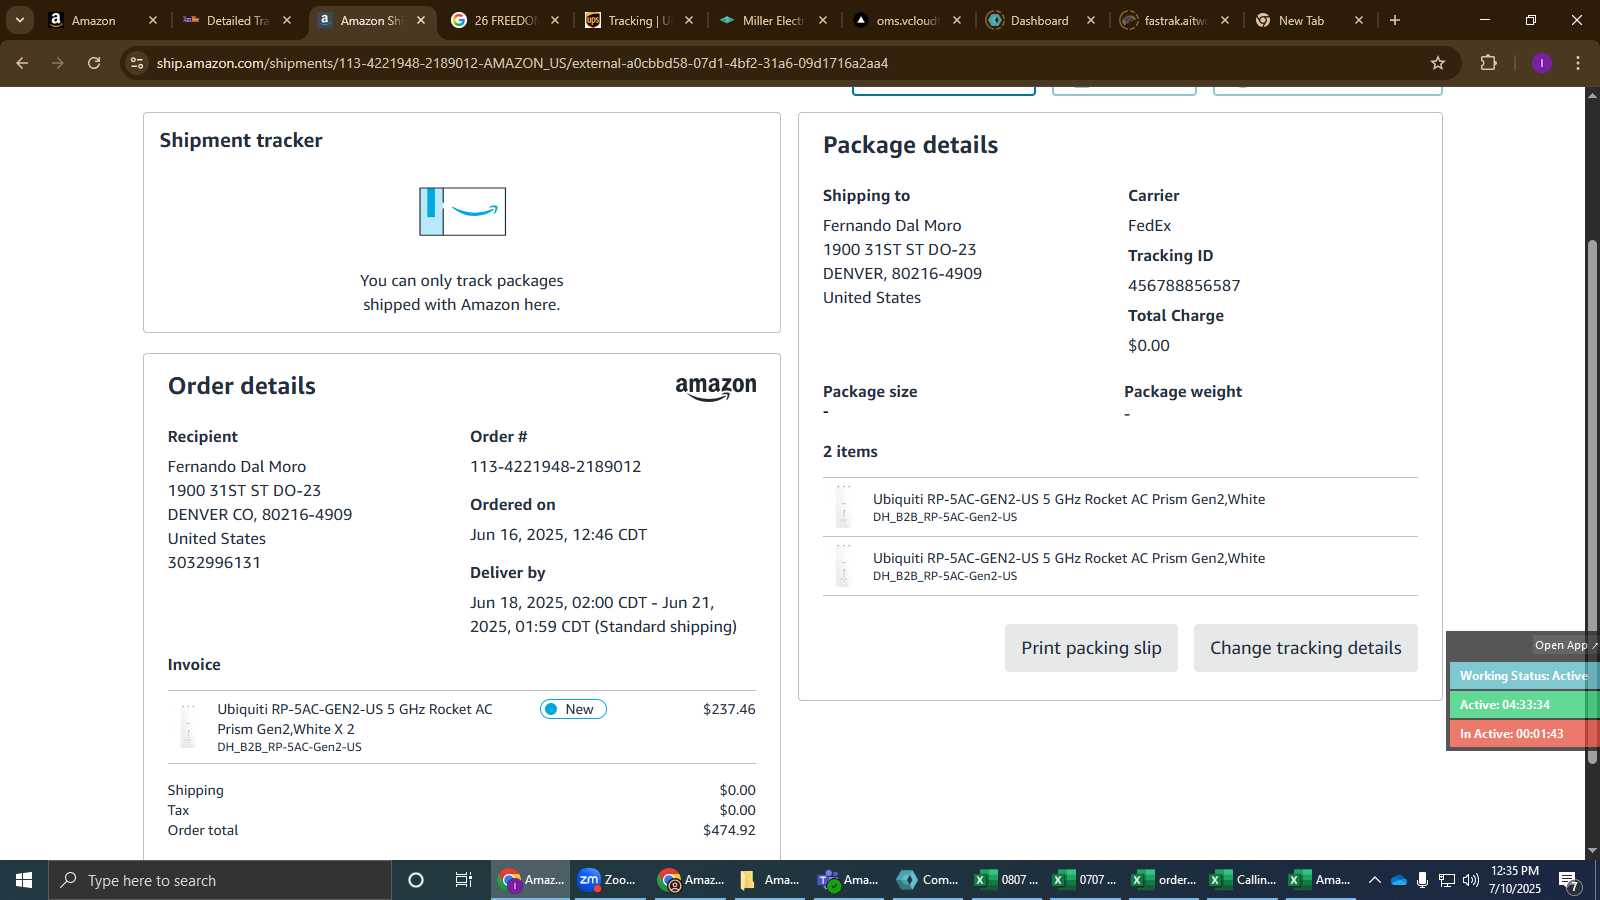This screenshot has height=900, width=1600.
Task: Click Change tracking details button
Action: (x=1306, y=648)
